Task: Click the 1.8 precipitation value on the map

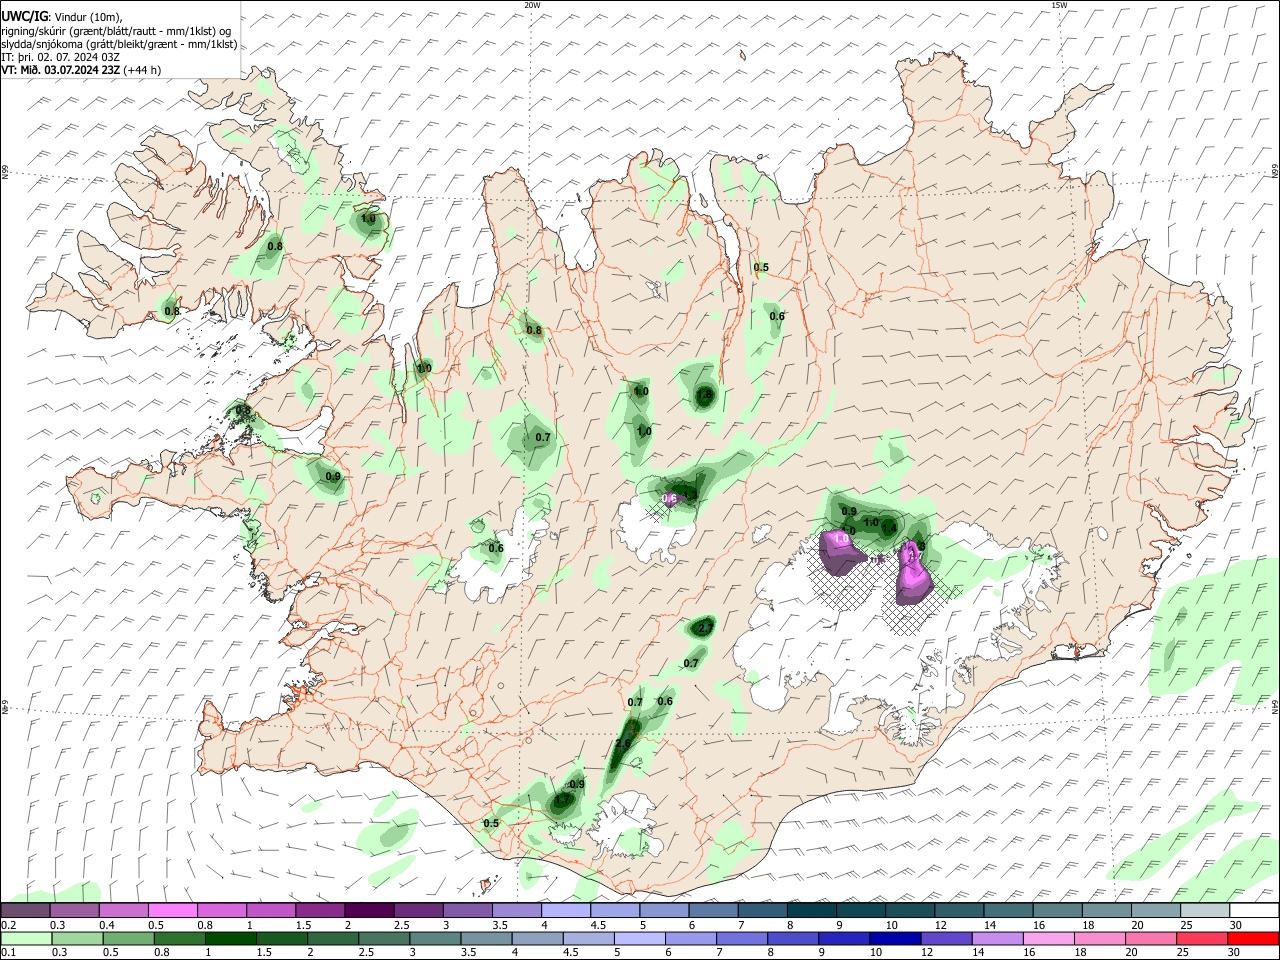Action: (704, 396)
